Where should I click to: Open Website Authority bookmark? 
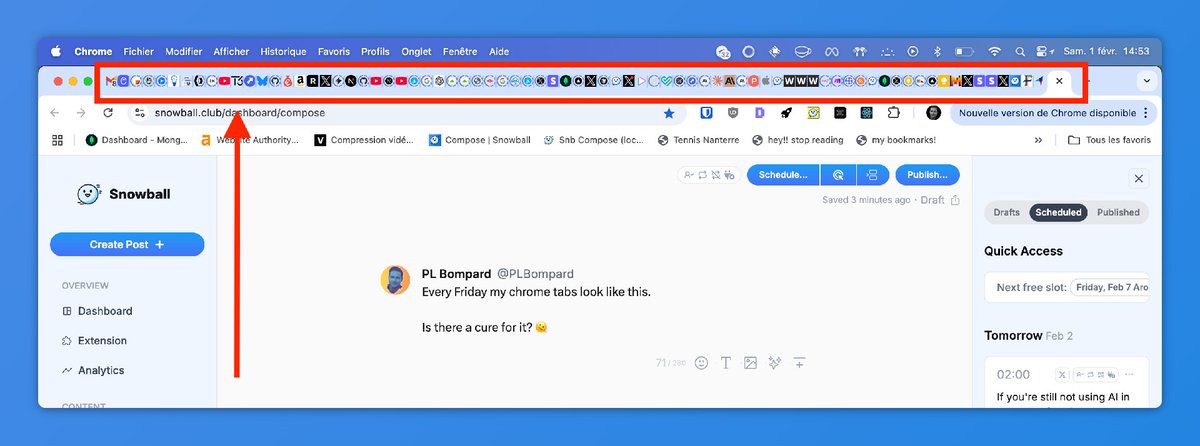coord(250,140)
